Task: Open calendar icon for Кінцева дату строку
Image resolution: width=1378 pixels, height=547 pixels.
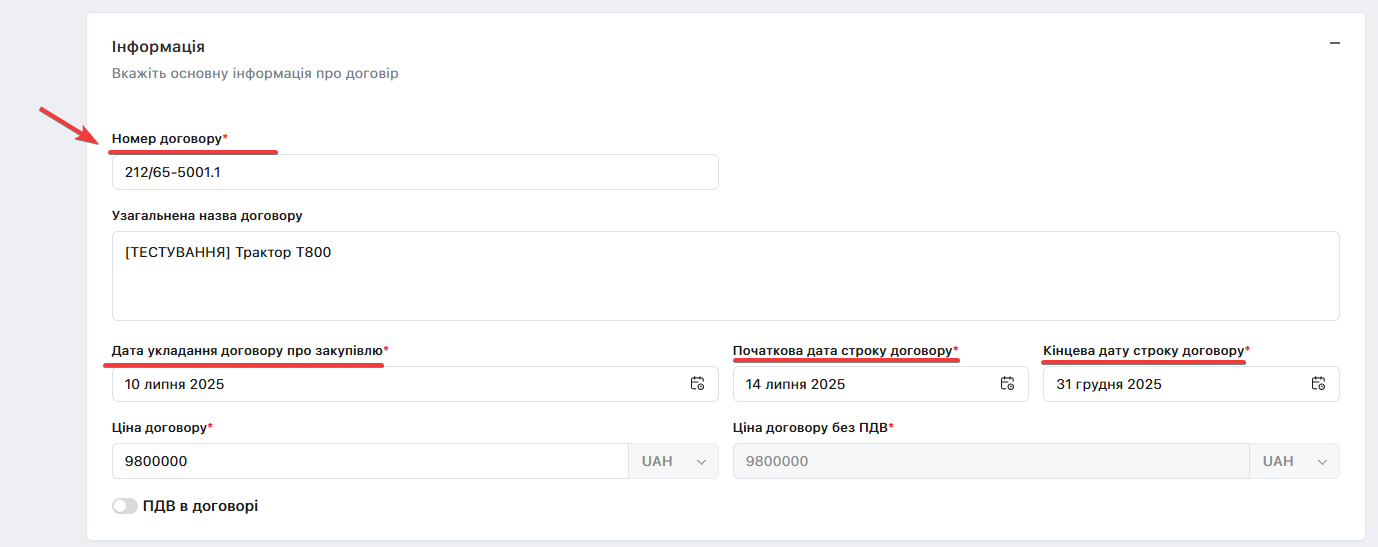Action: pos(1319,384)
